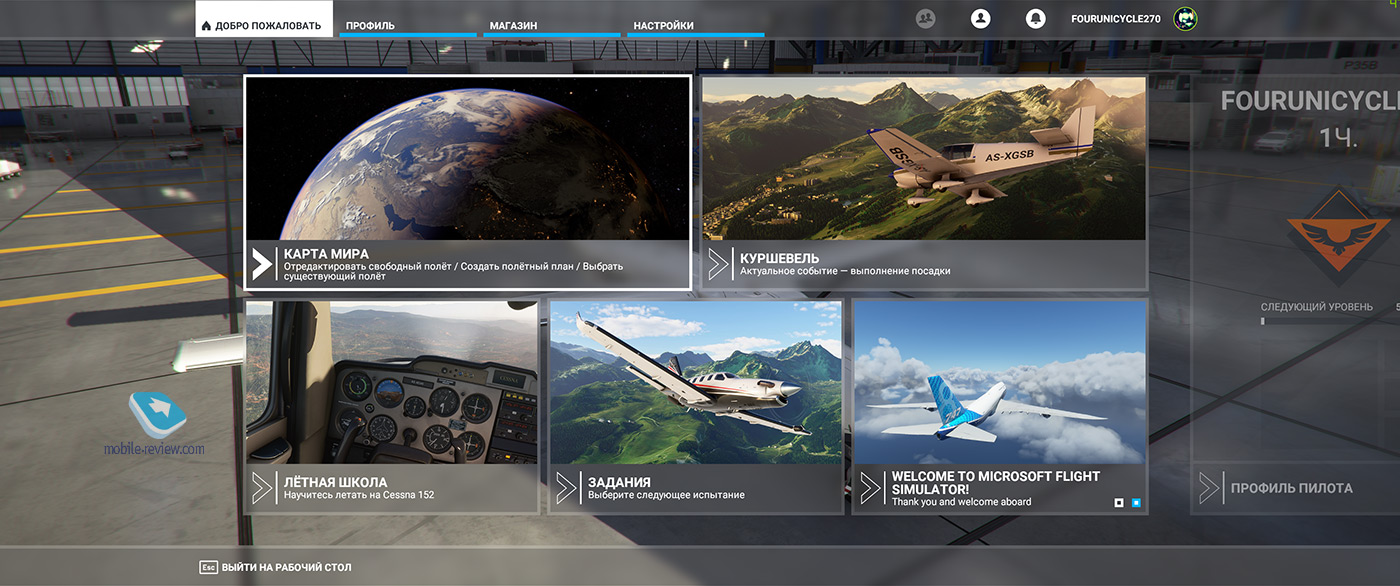Click the chevron icon beside Куршевель
This screenshot has height=586, width=1400.
point(718,264)
